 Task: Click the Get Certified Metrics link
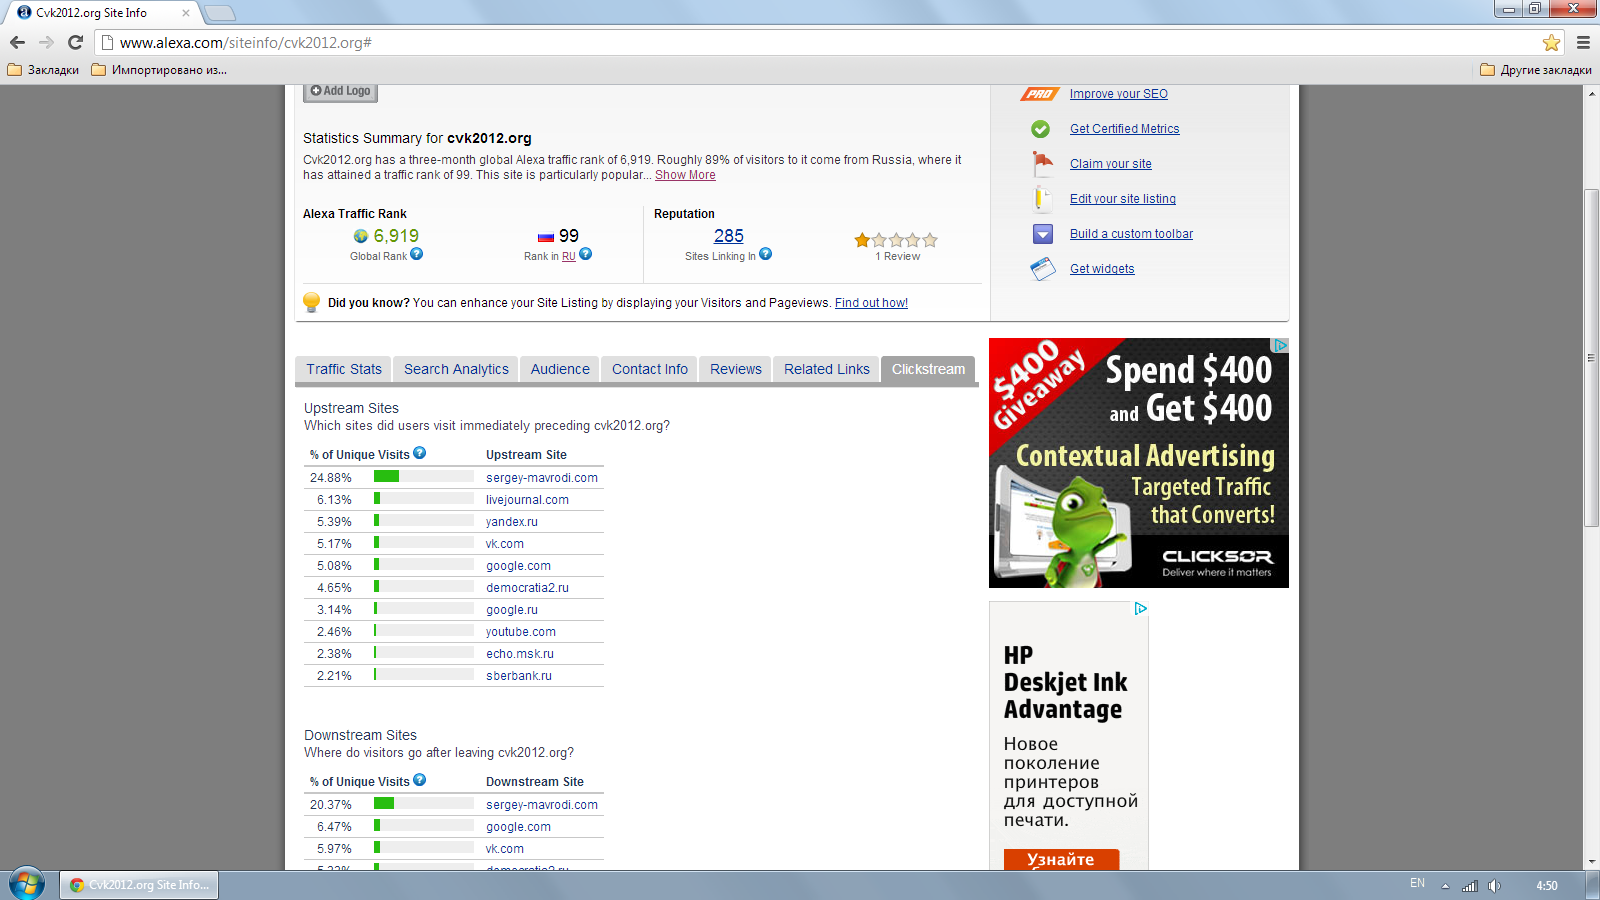tap(1125, 129)
